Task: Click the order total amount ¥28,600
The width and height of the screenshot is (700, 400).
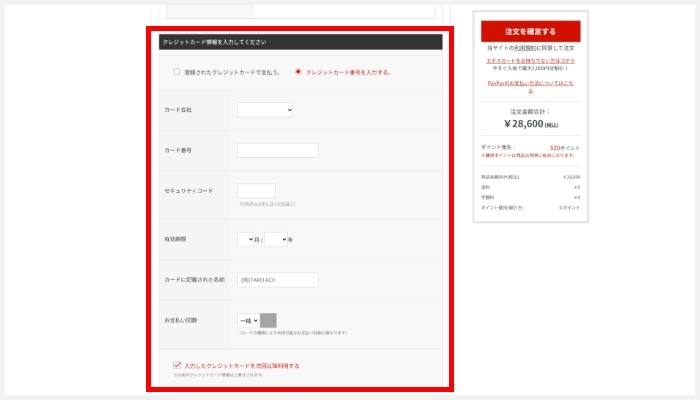Action: coord(530,123)
